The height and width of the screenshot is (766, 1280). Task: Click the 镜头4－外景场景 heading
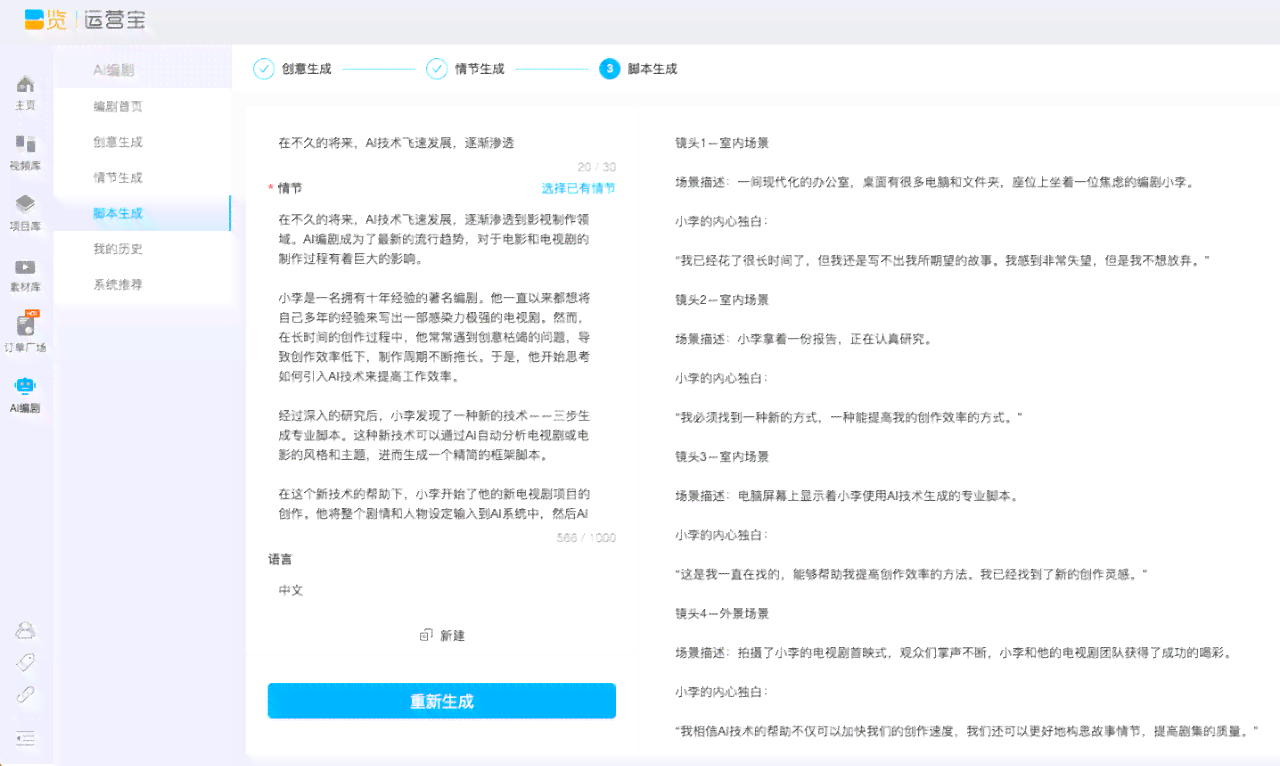pyautogui.click(x=722, y=613)
